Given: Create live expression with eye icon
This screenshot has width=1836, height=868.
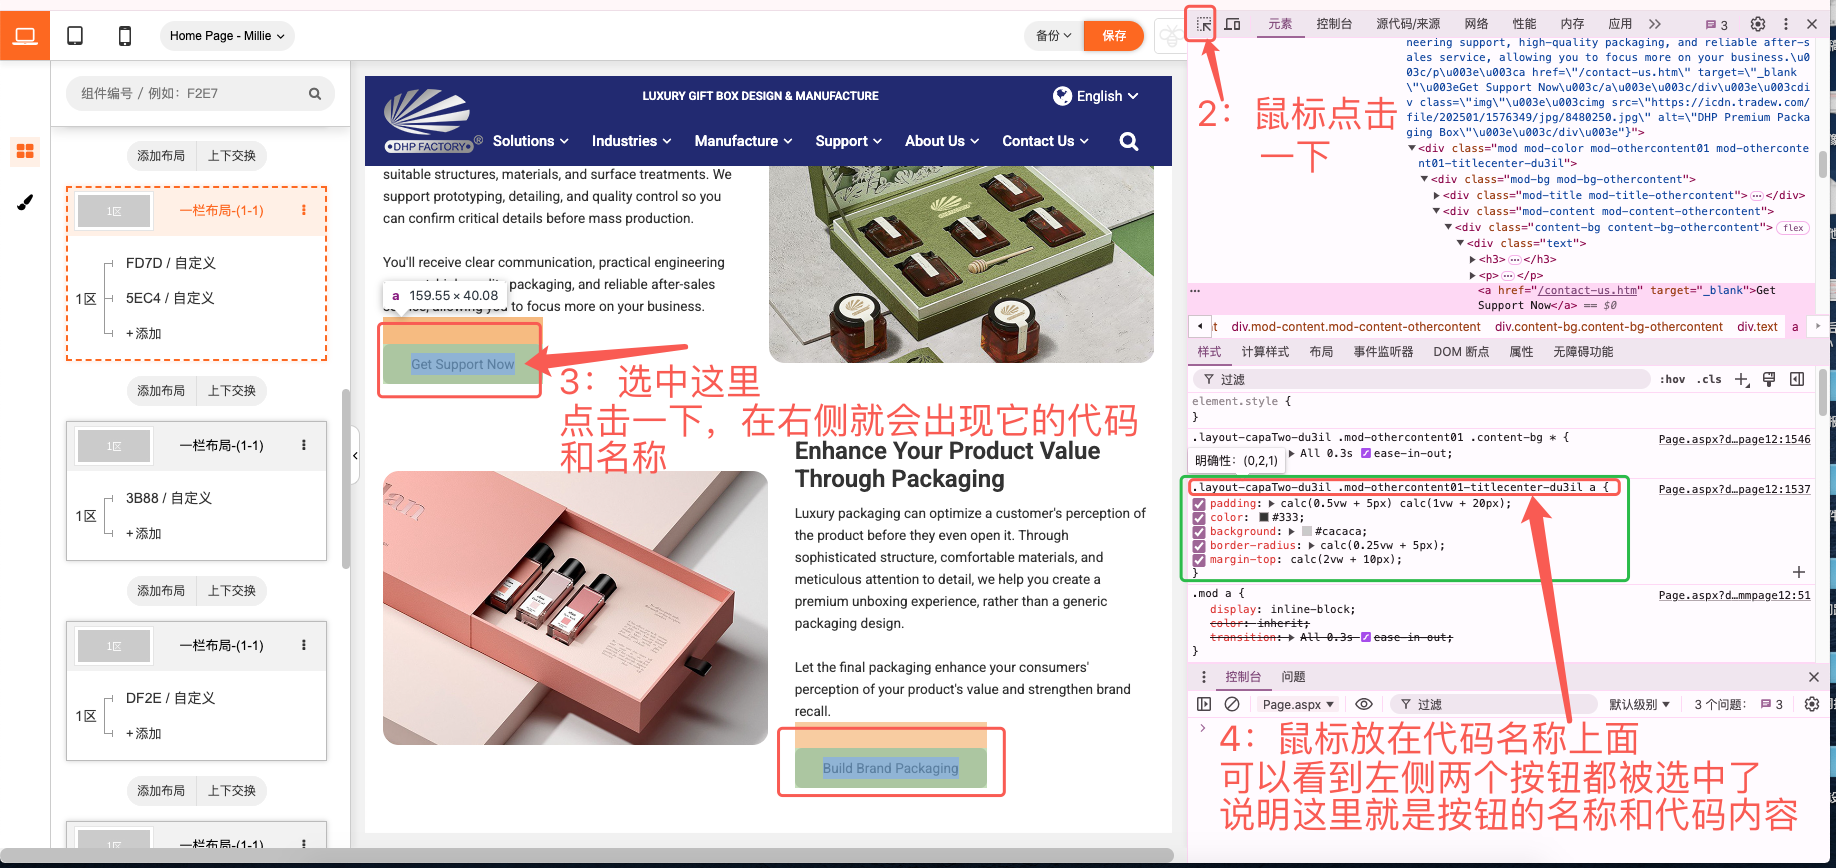Looking at the screenshot, I should pos(1363,704).
